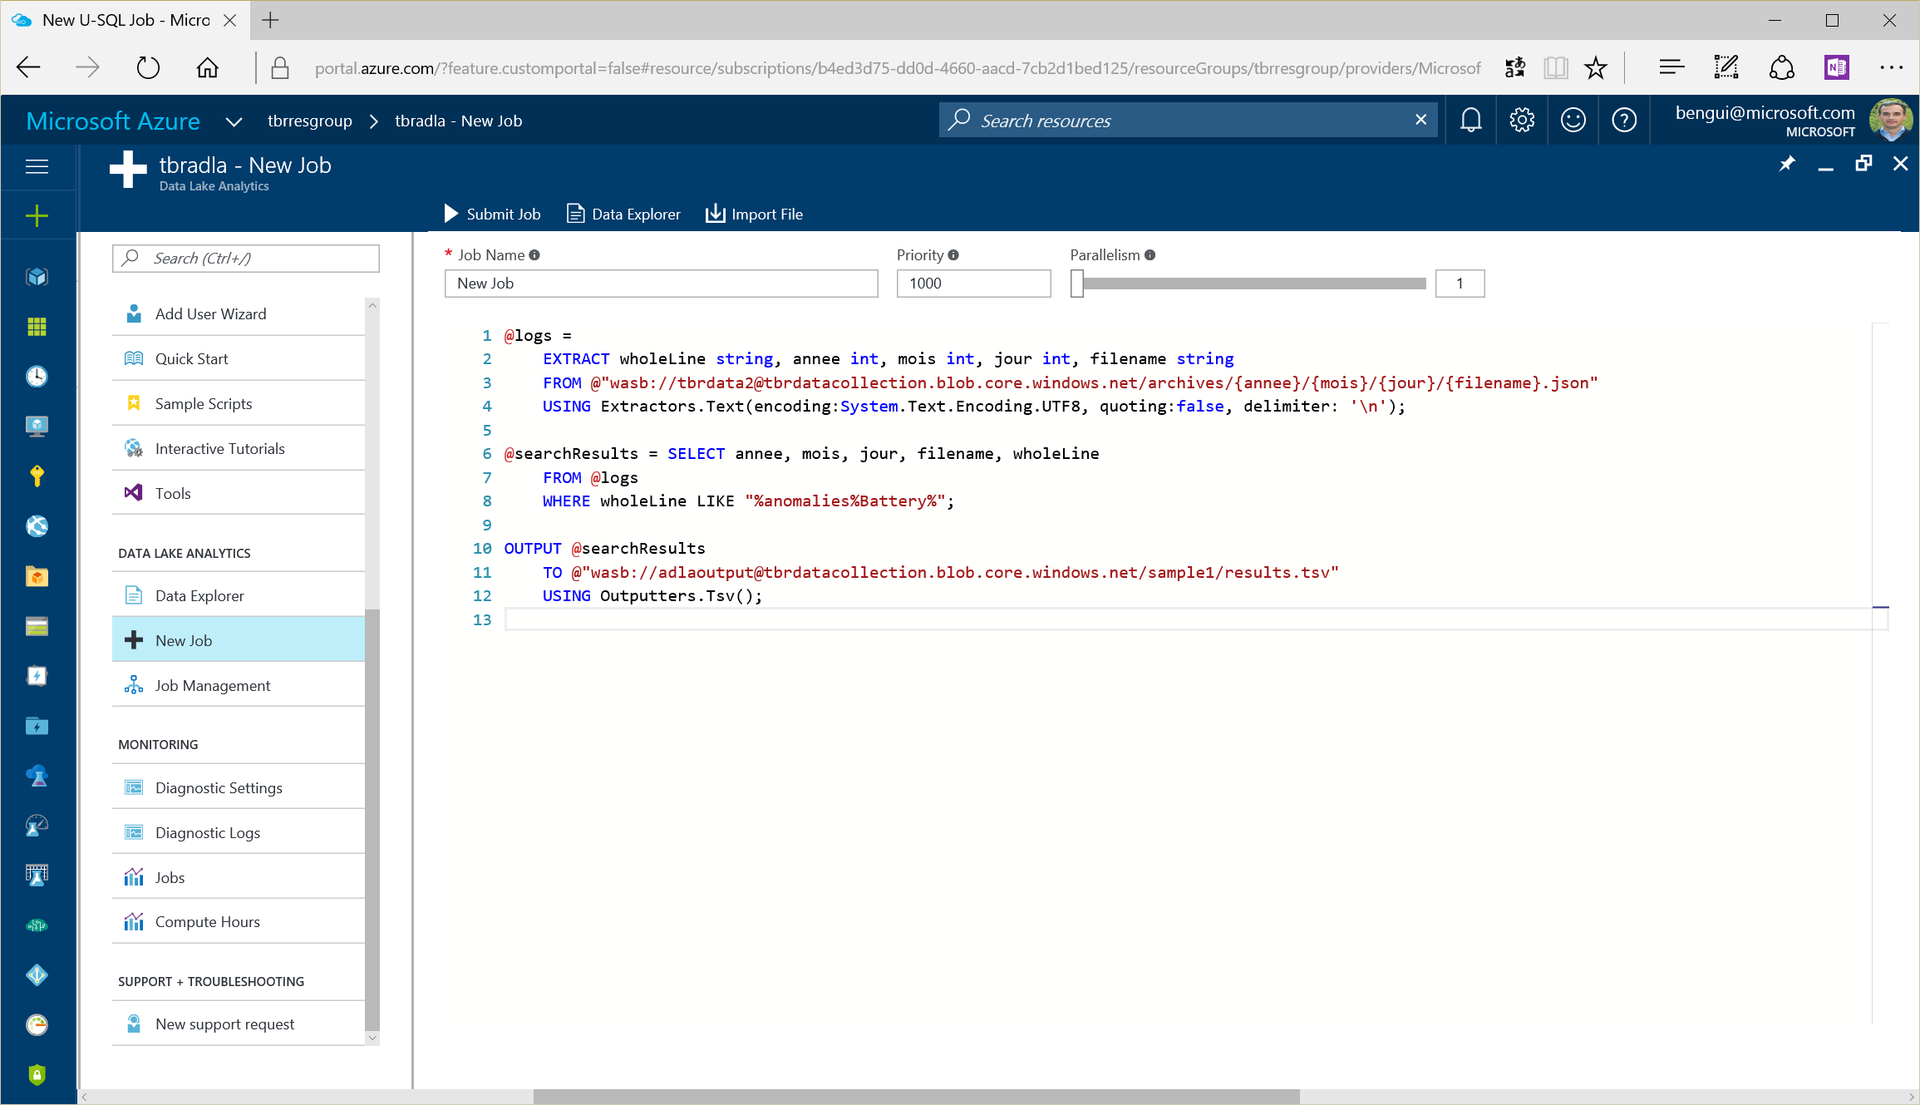This screenshot has width=1920, height=1105.
Task: Expand the Microsoft Azure dropdown chevron
Action: (x=234, y=122)
